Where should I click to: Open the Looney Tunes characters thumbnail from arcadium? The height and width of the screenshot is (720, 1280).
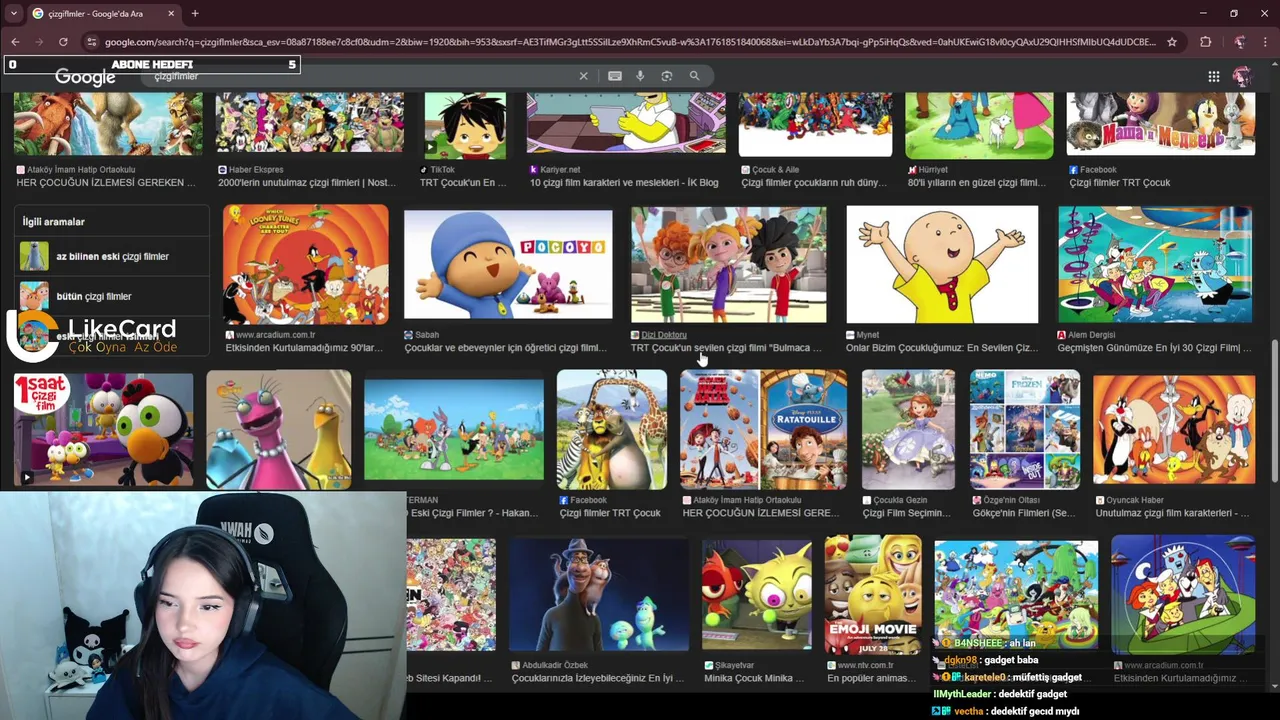306,264
